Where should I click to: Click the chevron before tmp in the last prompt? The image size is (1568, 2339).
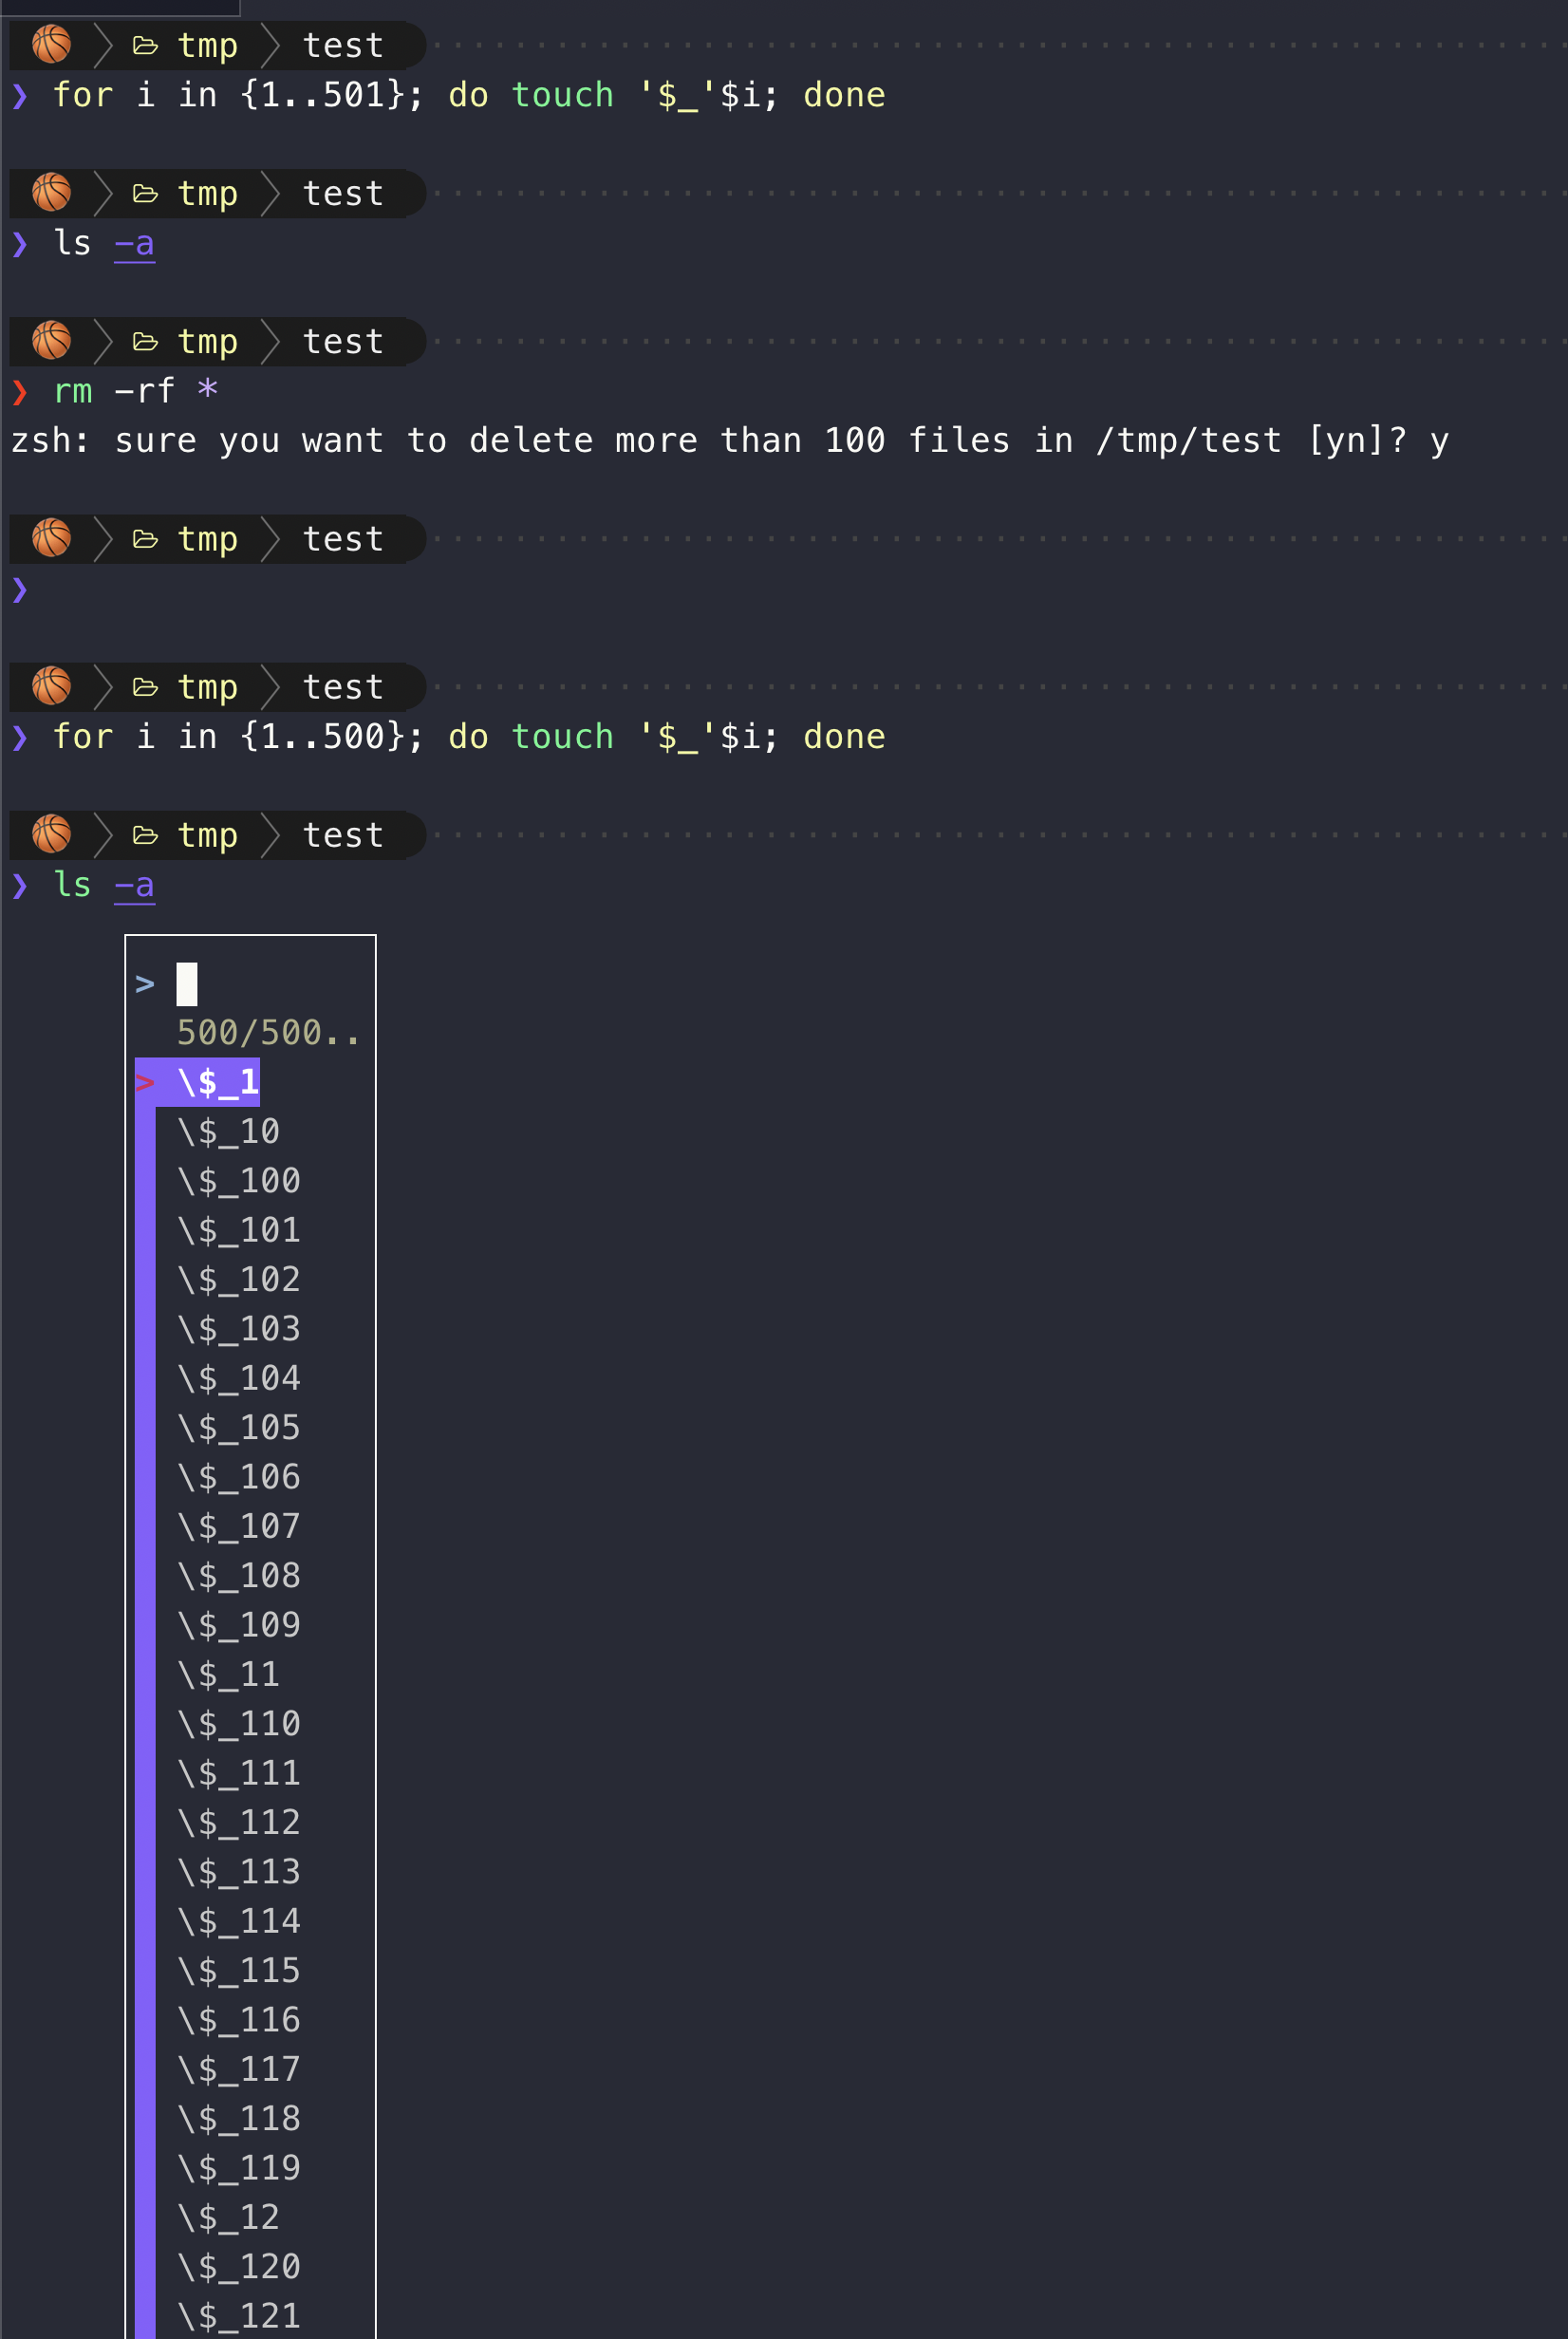coord(103,835)
